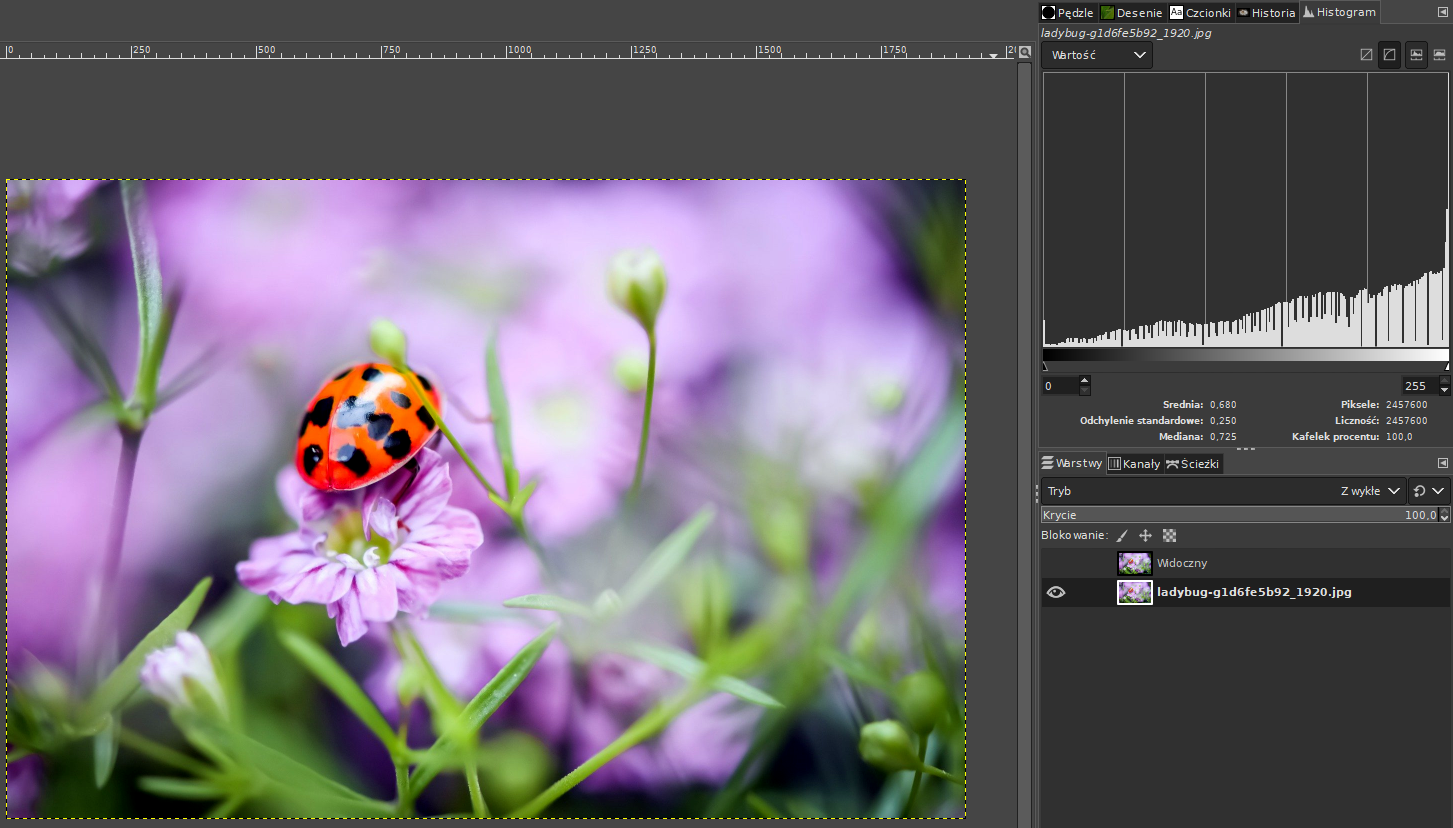
Task: Switch to the Warstwy layers tab
Action: point(1072,463)
